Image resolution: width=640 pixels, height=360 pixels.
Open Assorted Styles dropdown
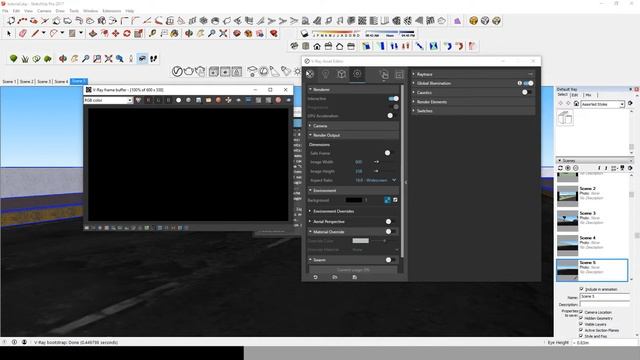point(603,104)
